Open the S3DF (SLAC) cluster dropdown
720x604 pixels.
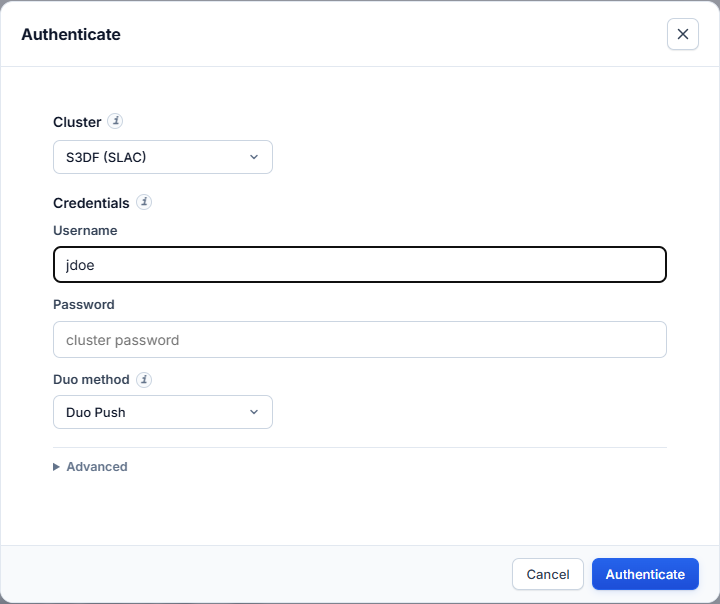[x=163, y=157]
